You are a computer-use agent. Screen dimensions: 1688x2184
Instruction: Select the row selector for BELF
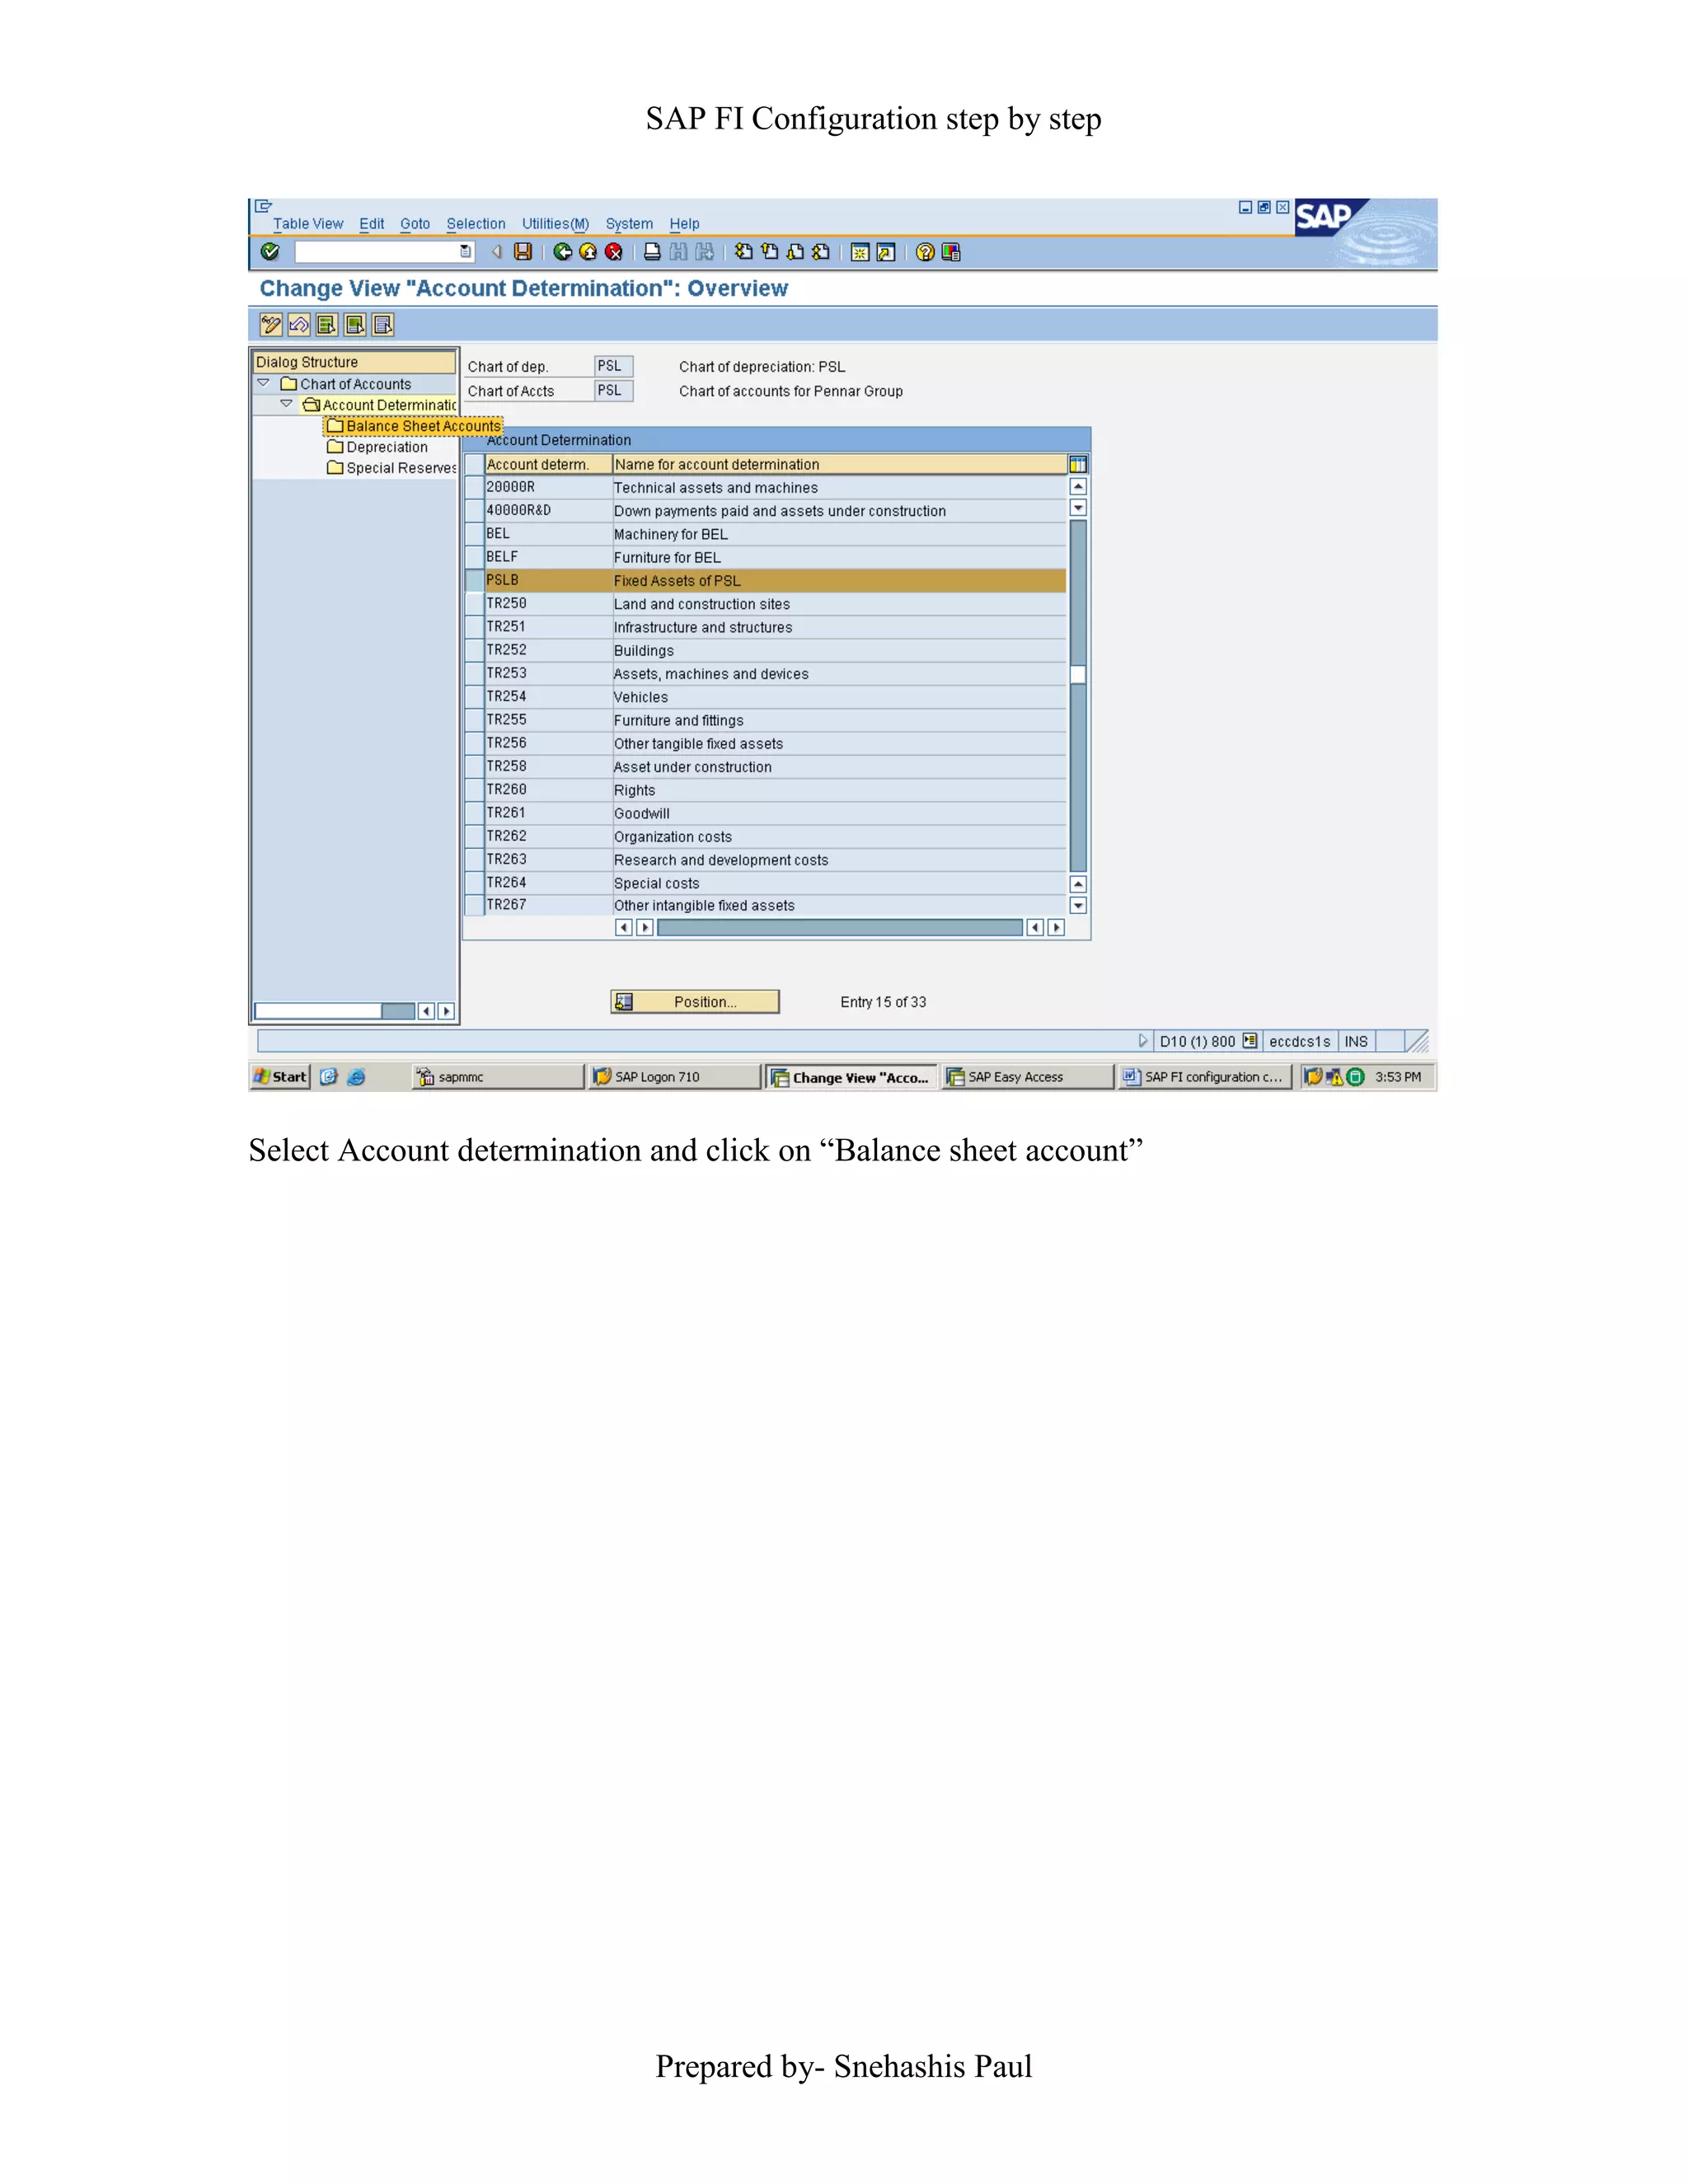pyautogui.click(x=475, y=557)
